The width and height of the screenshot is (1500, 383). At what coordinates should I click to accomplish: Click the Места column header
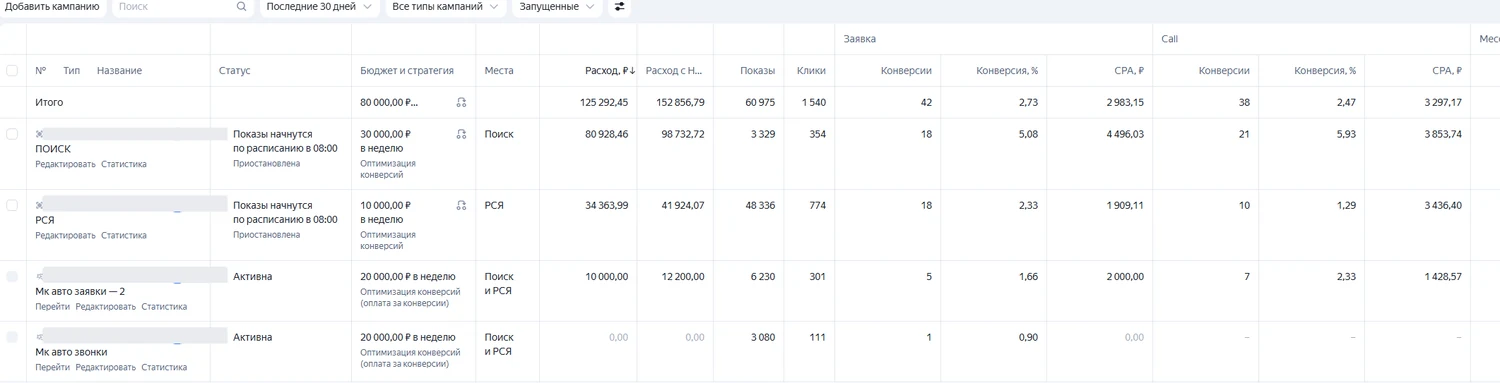499,71
